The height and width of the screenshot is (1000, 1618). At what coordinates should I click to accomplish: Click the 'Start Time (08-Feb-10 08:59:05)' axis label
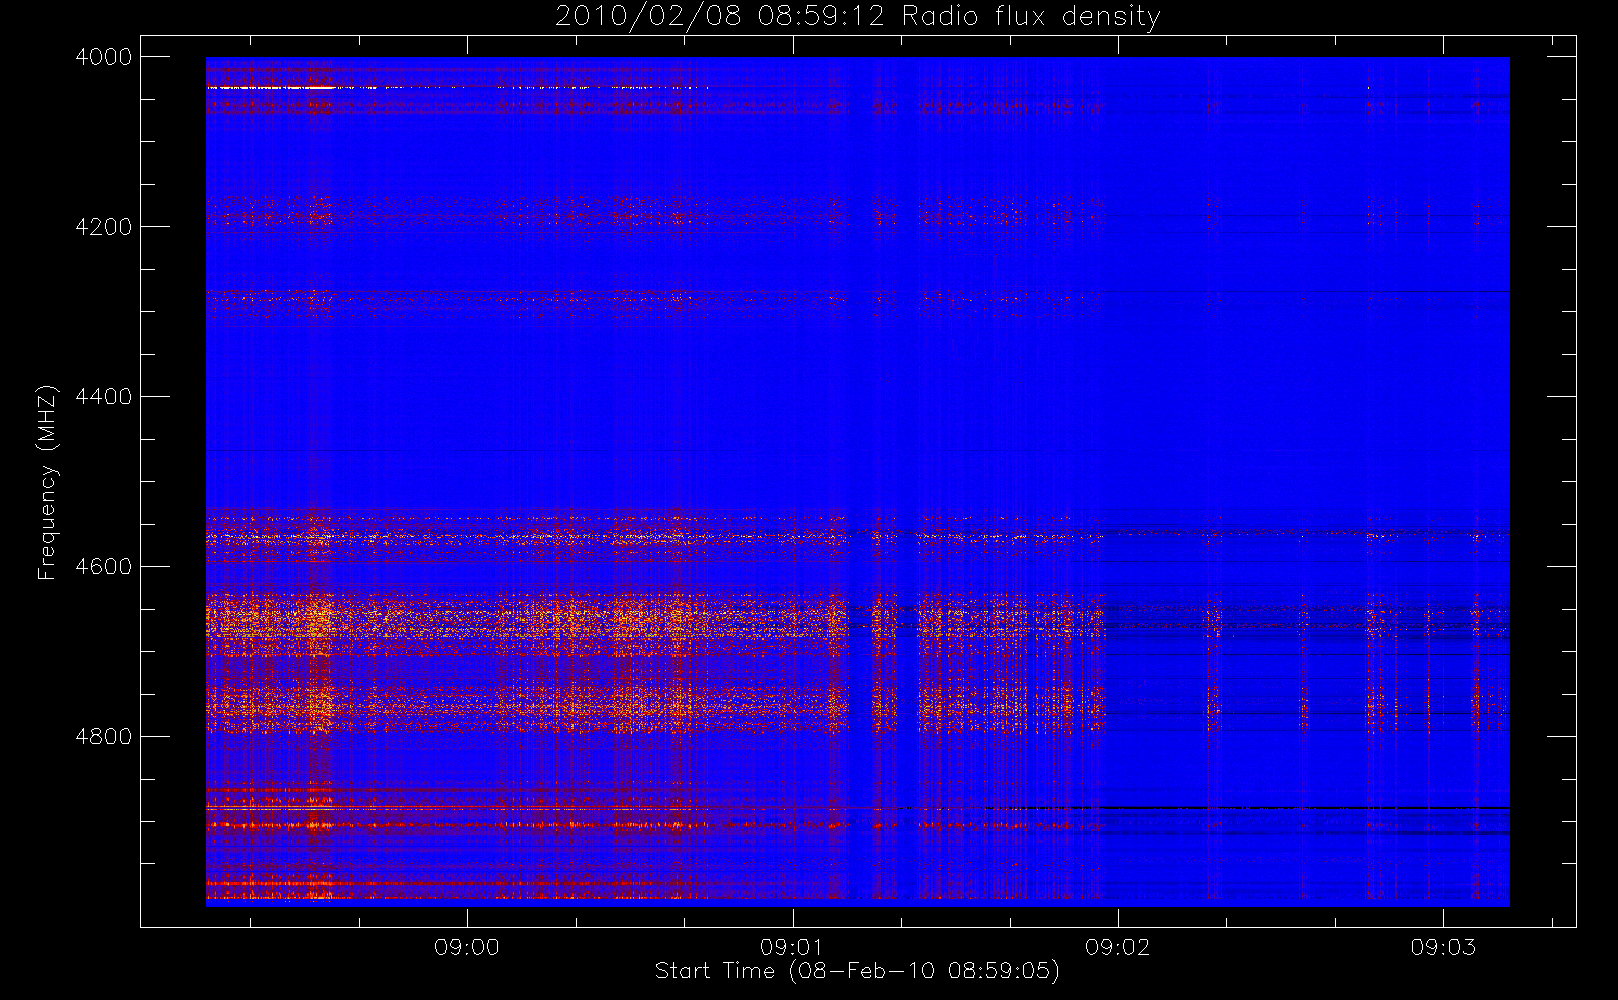[x=857, y=971]
